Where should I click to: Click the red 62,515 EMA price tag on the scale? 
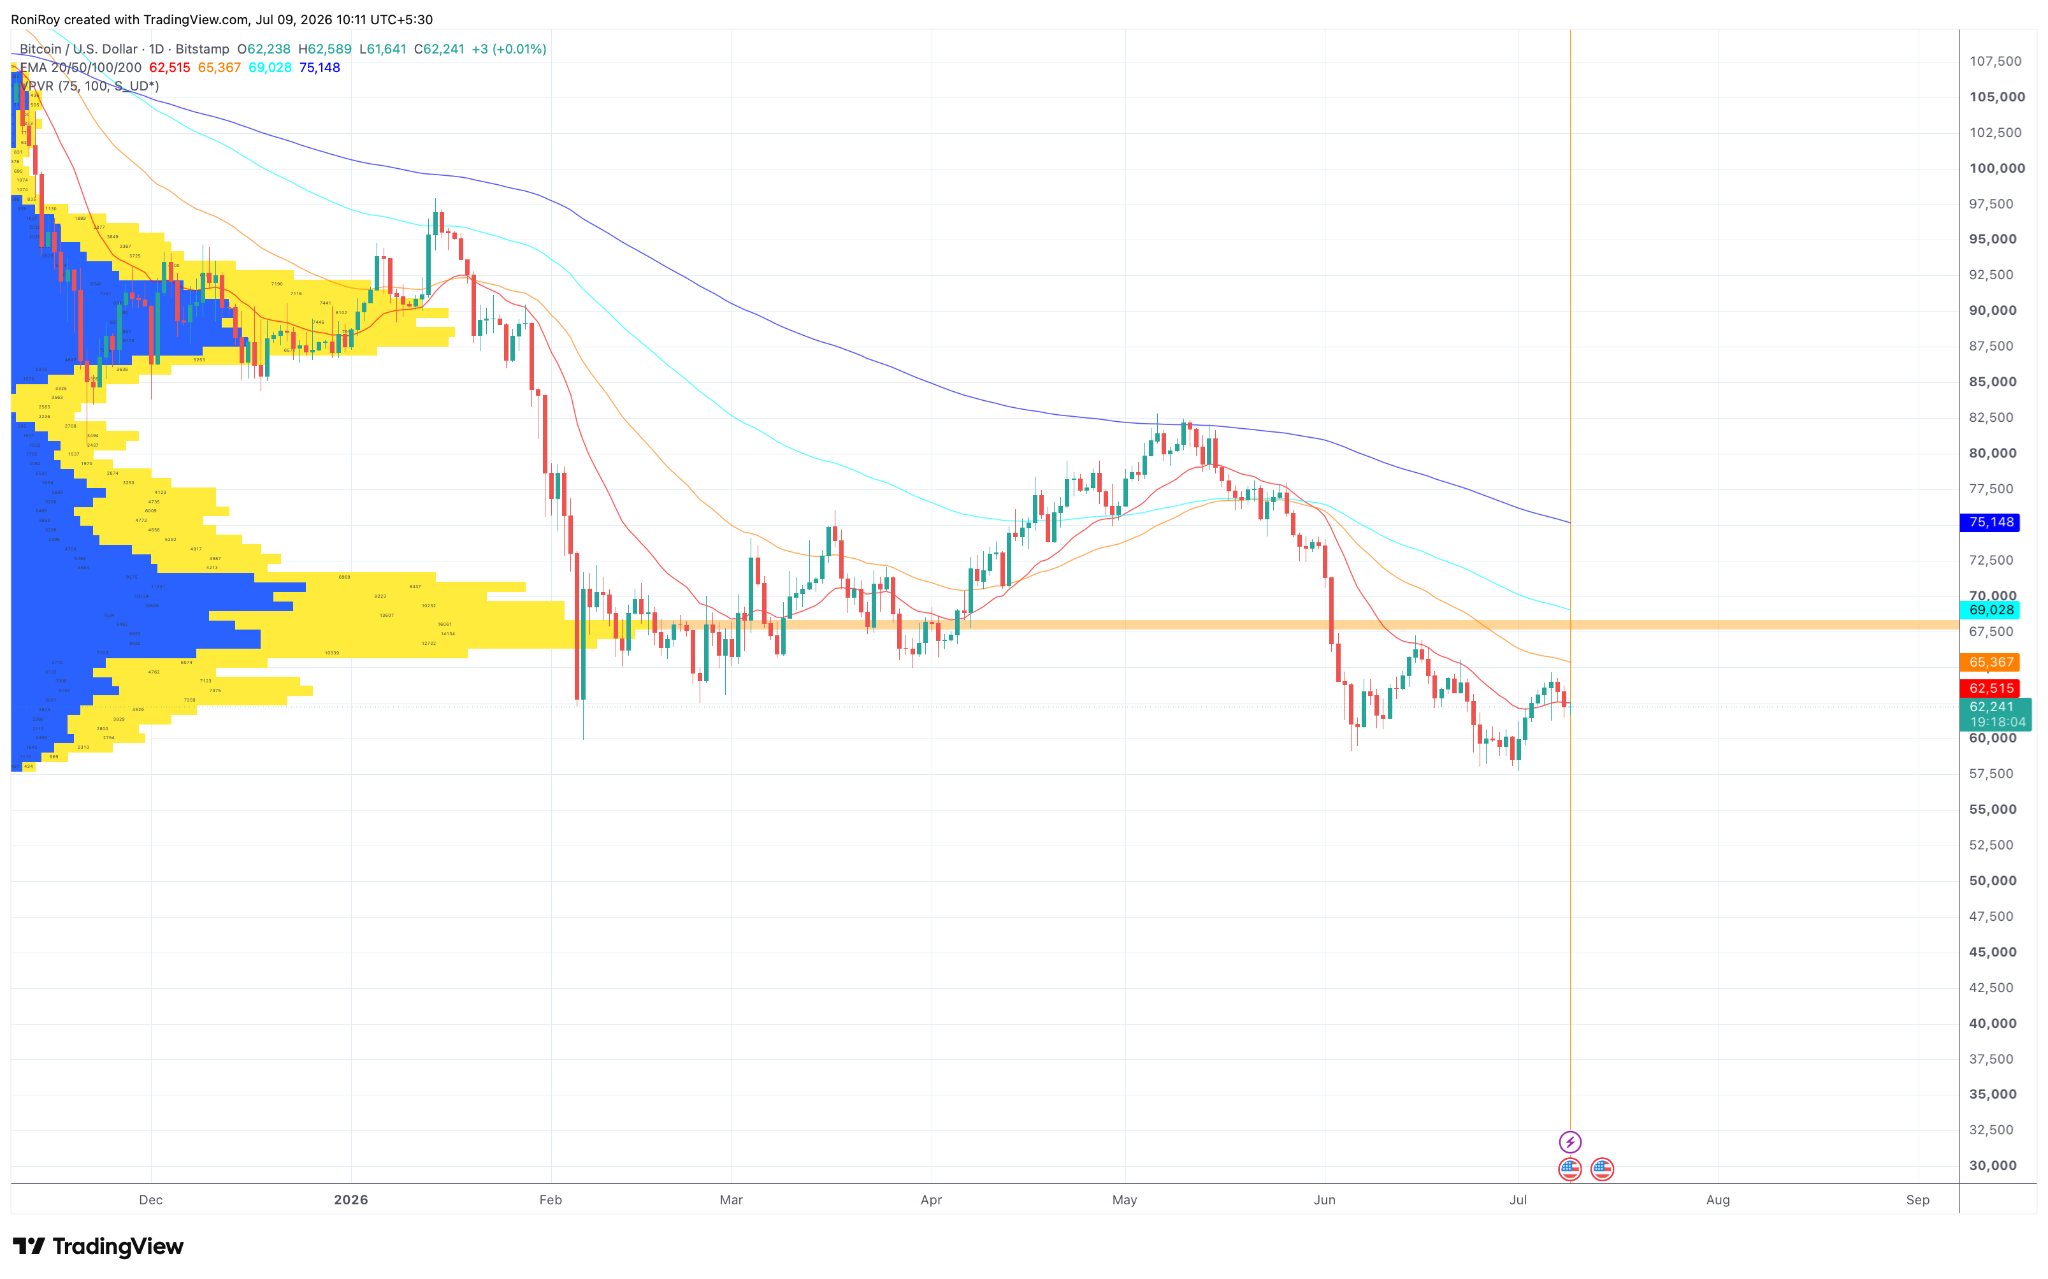tap(1992, 688)
